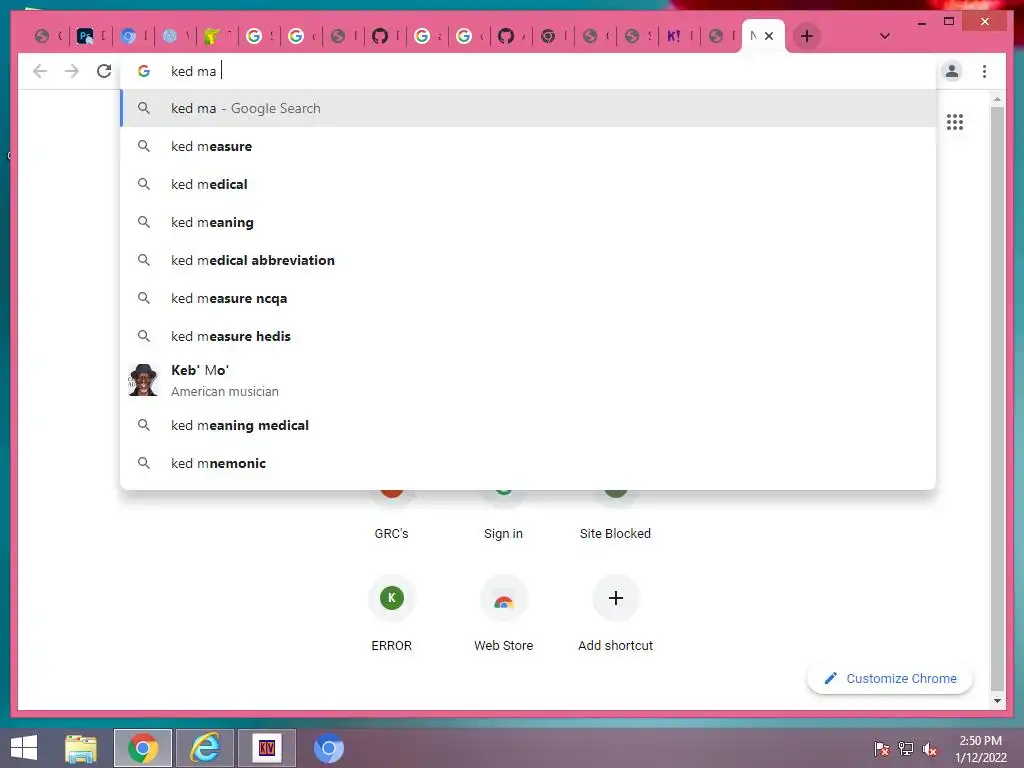Screen dimensions: 1024x768
Task: Go back with the browser back arrow
Action: click(40, 71)
